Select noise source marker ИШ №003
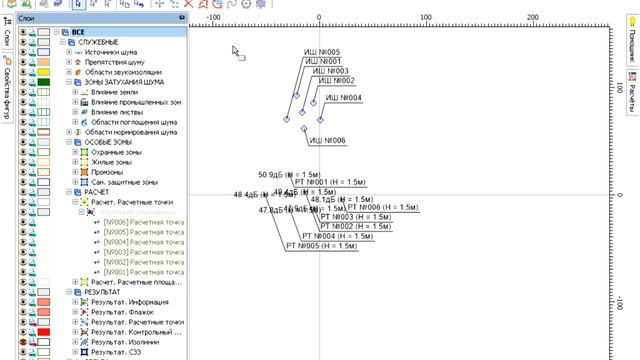The height and width of the screenshot is (360, 640). coord(302,112)
